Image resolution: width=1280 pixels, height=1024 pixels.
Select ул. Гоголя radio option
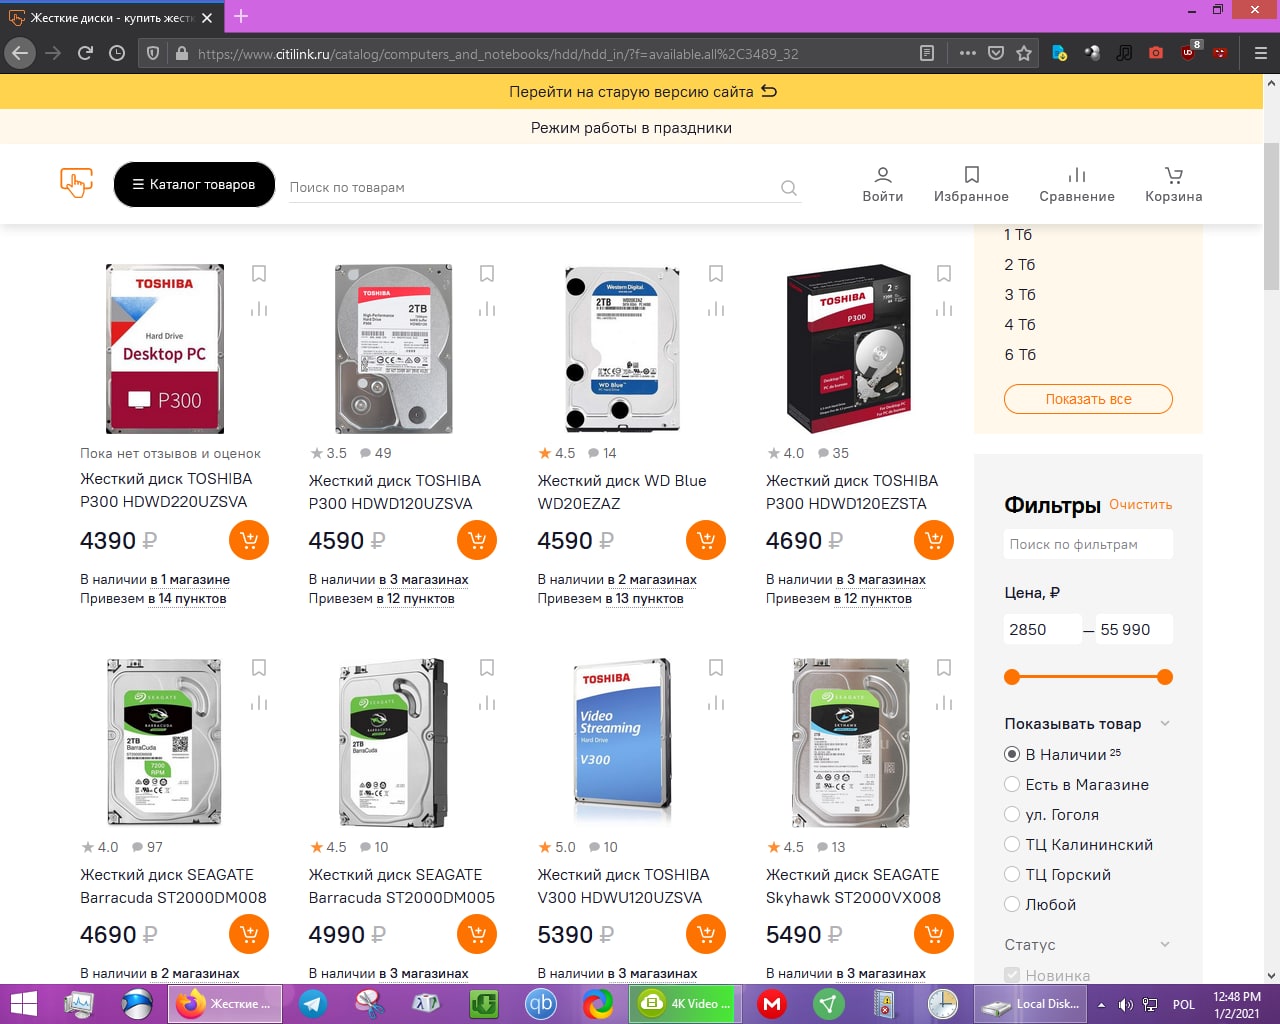pos(1012,814)
